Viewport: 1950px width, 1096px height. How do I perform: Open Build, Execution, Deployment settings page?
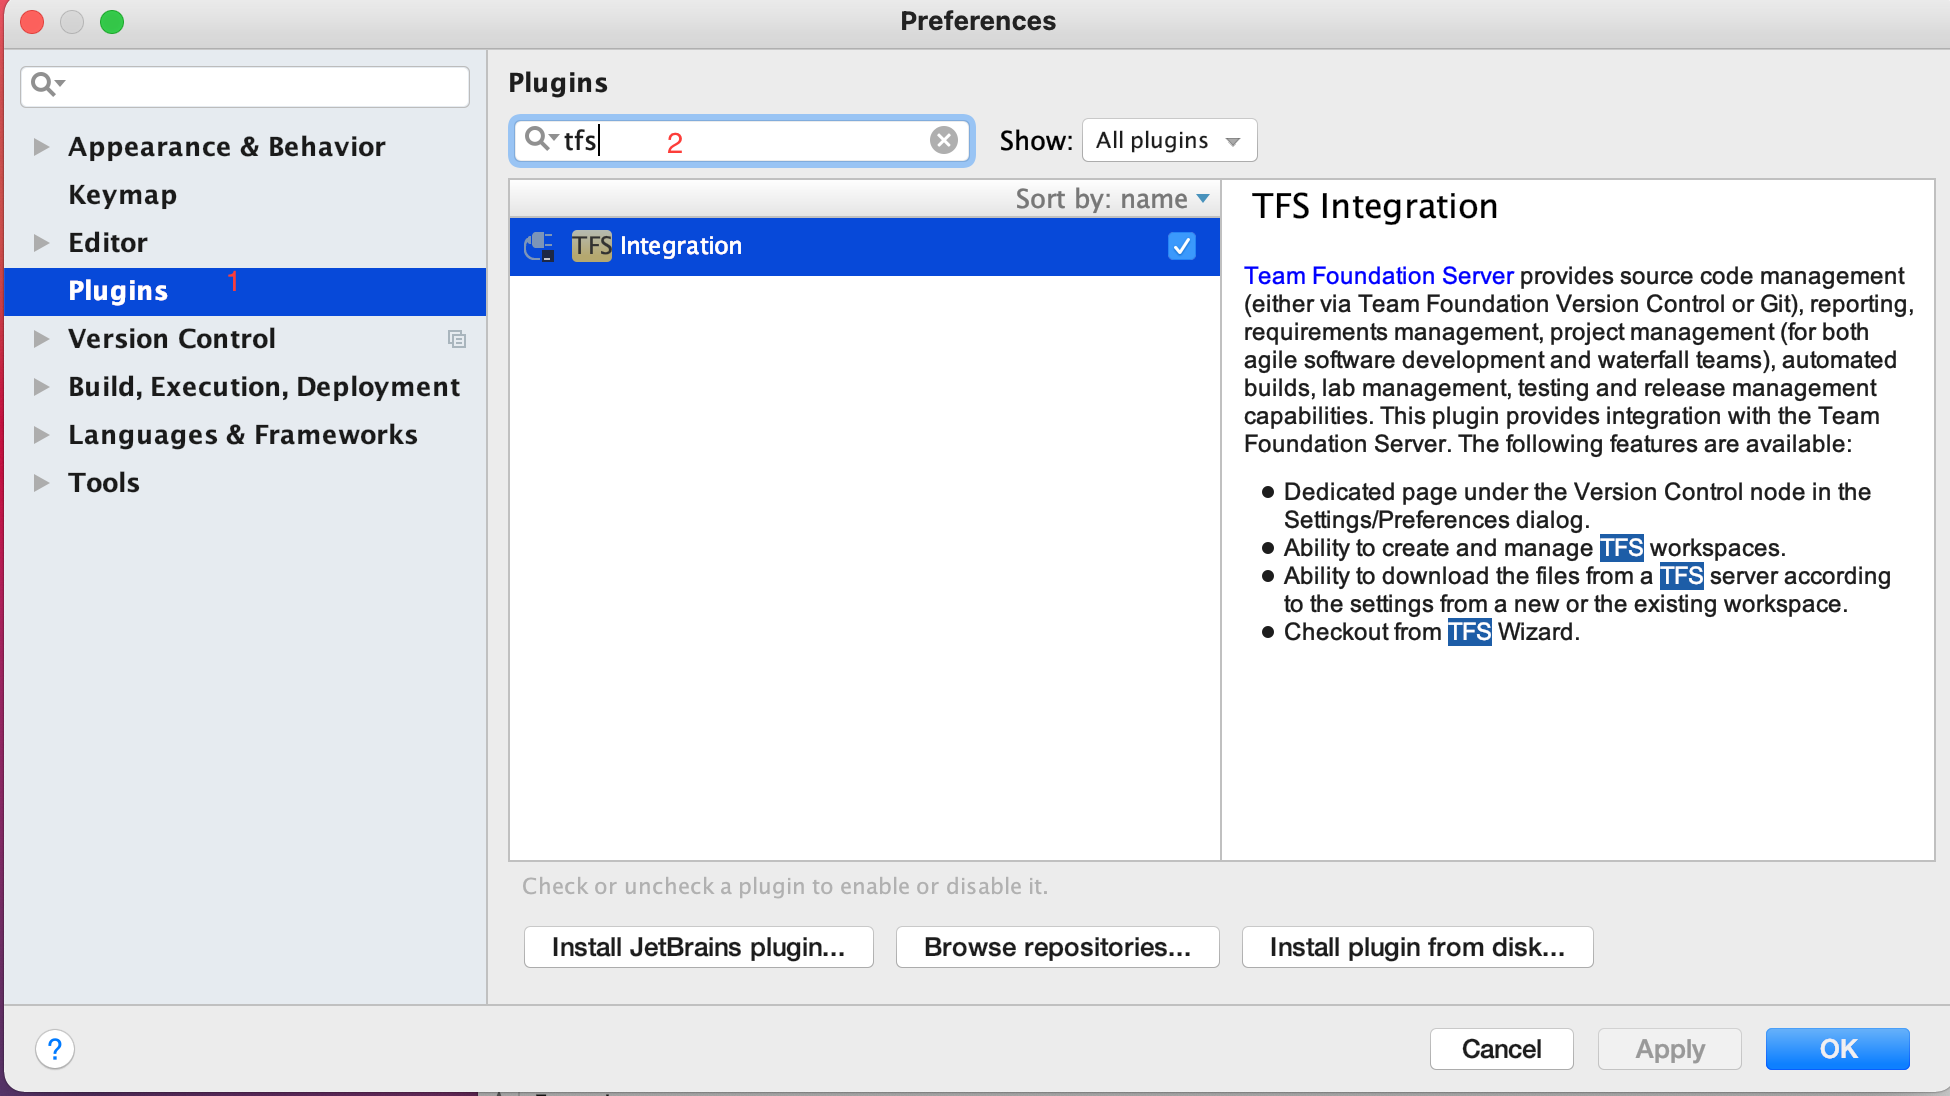point(264,387)
